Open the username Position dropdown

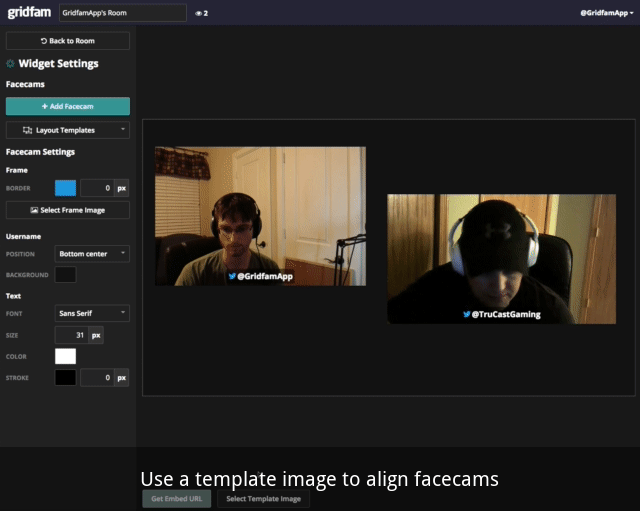tap(92, 254)
